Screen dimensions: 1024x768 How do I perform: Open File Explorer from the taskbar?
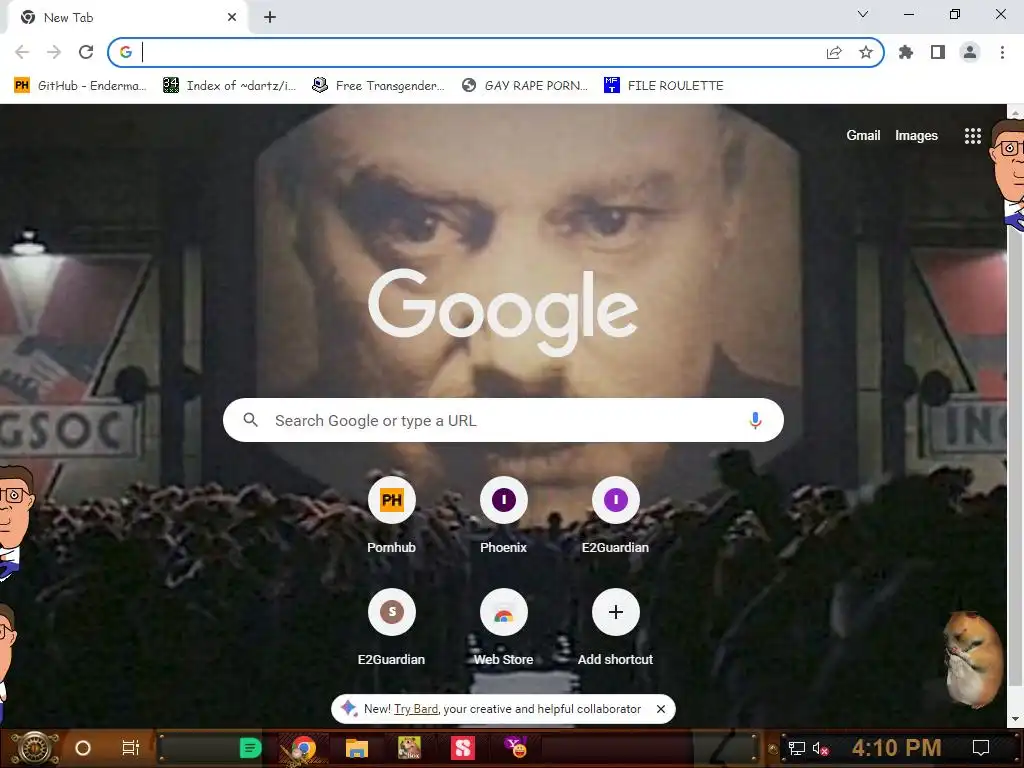[x=357, y=748]
